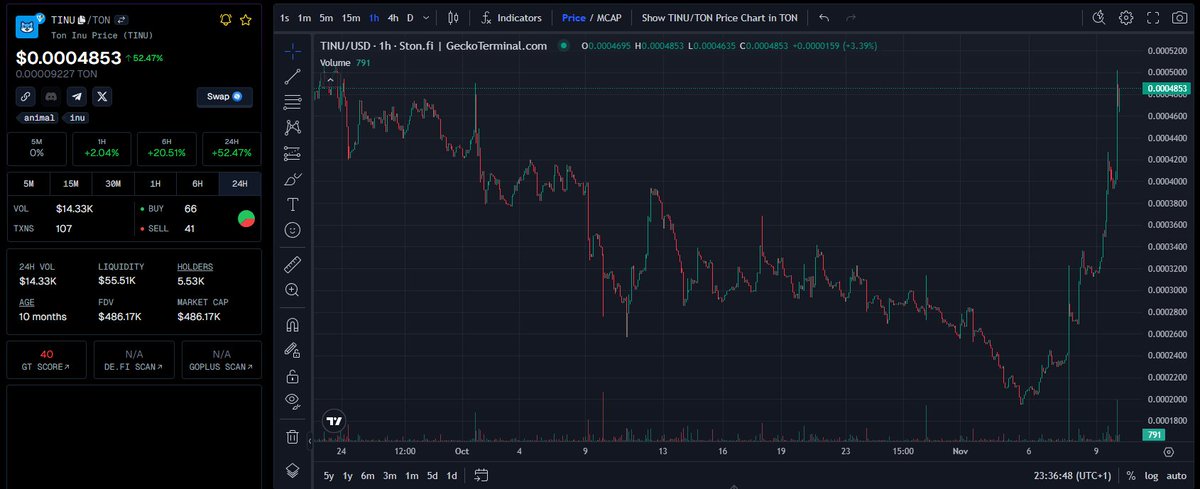This screenshot has width=1200, height=489.
Task: Toggle log scale mode
Action: coord(1152,475)
